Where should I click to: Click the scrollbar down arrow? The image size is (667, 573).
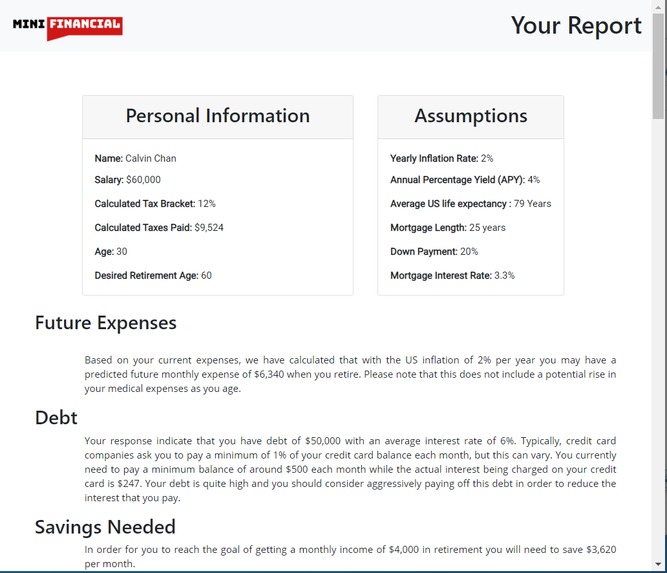[659, 564]
